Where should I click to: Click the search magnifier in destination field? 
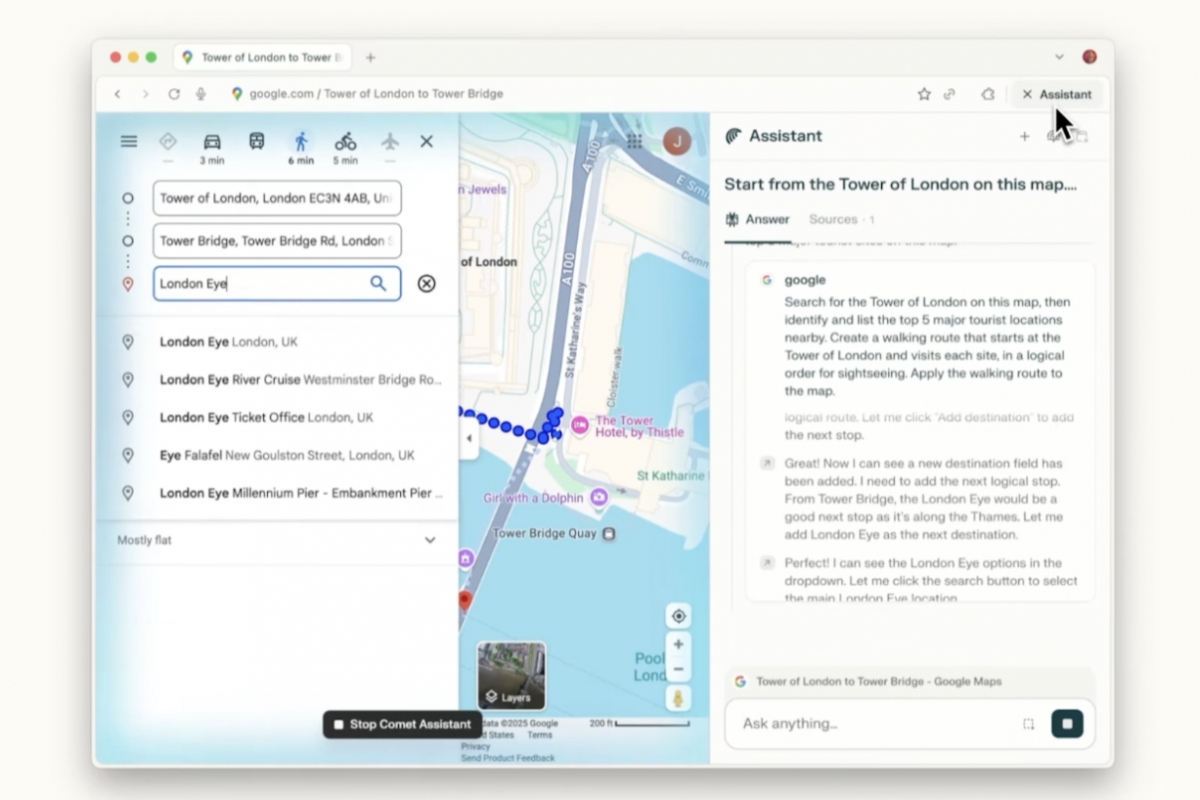tap(378, 283)
